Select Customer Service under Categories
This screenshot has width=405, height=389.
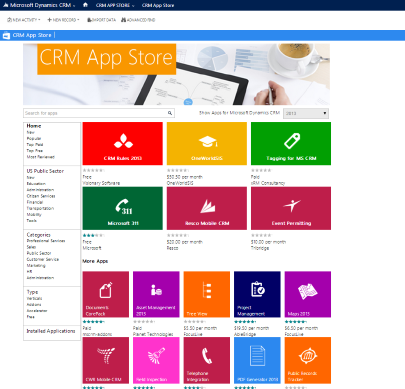(43, 259)
